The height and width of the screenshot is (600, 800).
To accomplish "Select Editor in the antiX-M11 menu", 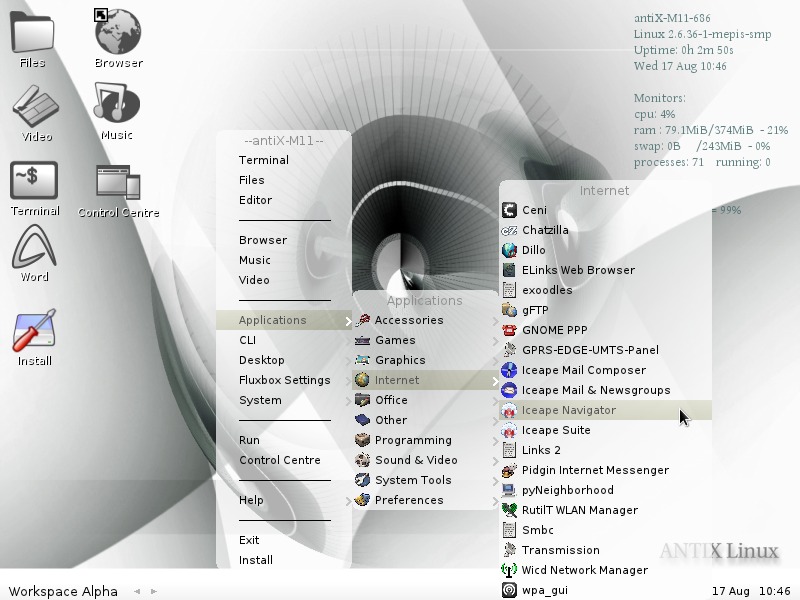I will coord(284,200).
